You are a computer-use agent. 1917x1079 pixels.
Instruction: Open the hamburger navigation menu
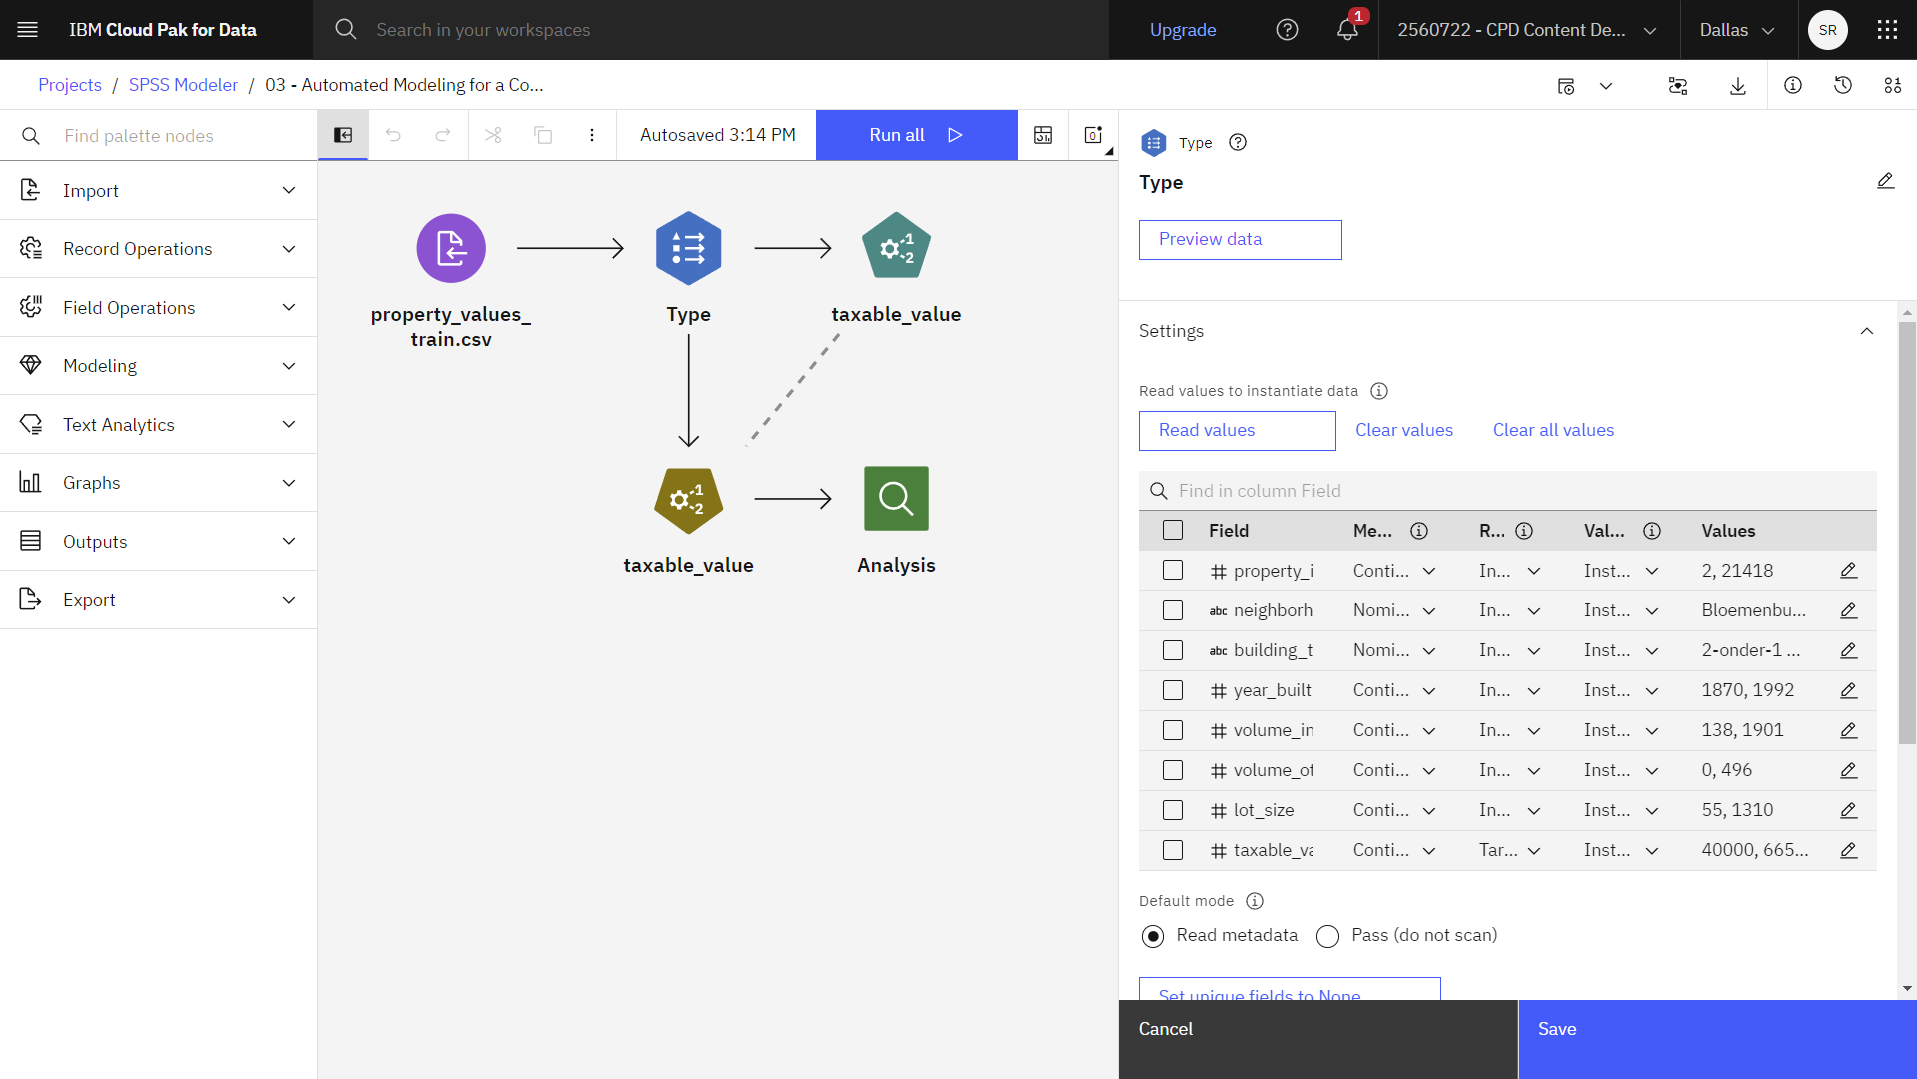tap(28, 30)
